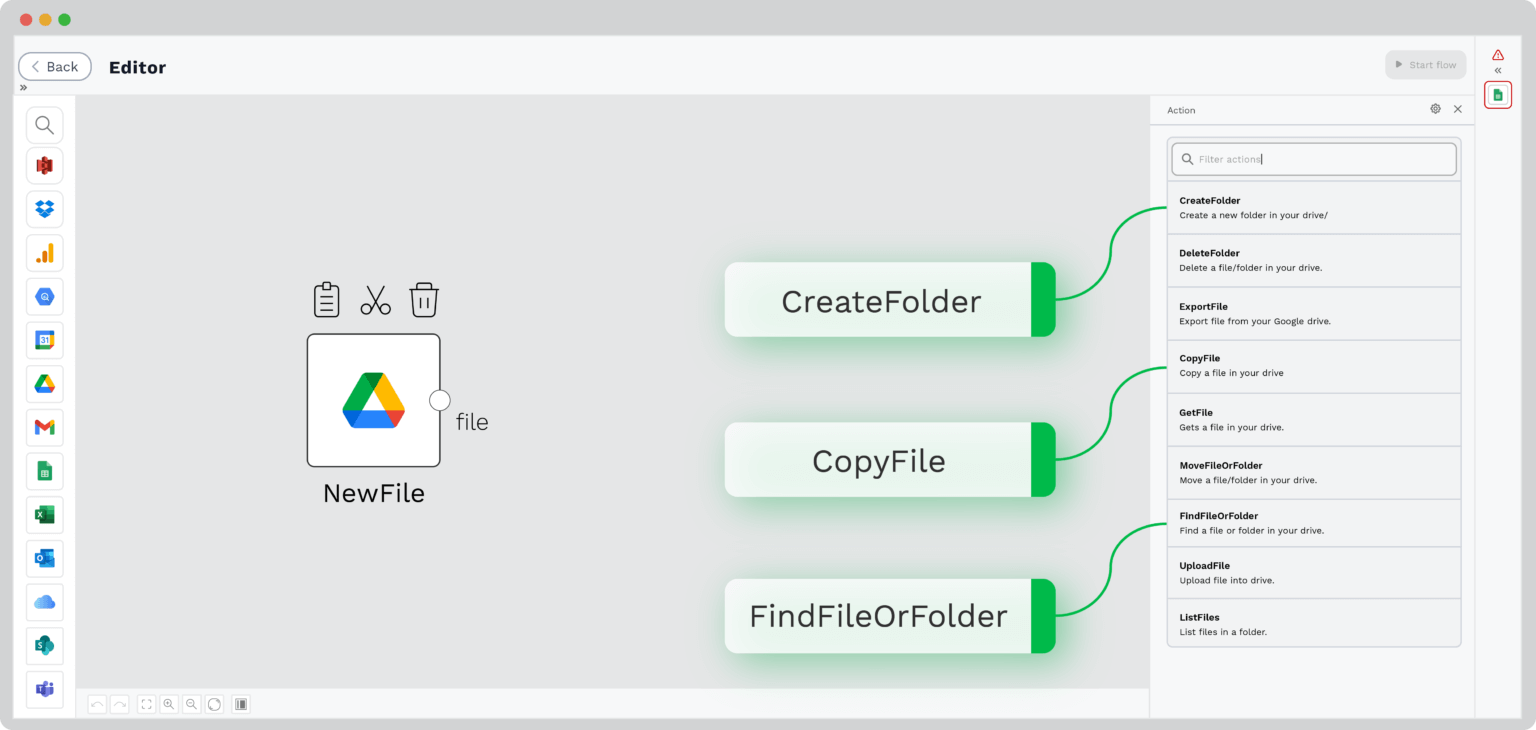Zoom in using the magnifier plus icon
Image resolution: width=1536 pixels, height=730 pixels.
coord(168,704)
